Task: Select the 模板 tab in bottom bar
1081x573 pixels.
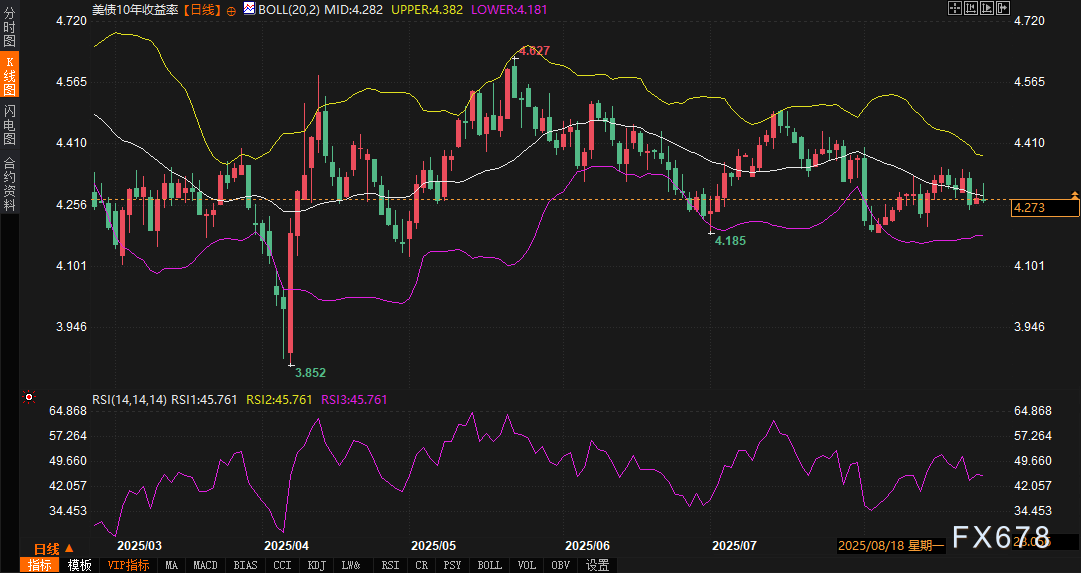Action: click(80, 565)
